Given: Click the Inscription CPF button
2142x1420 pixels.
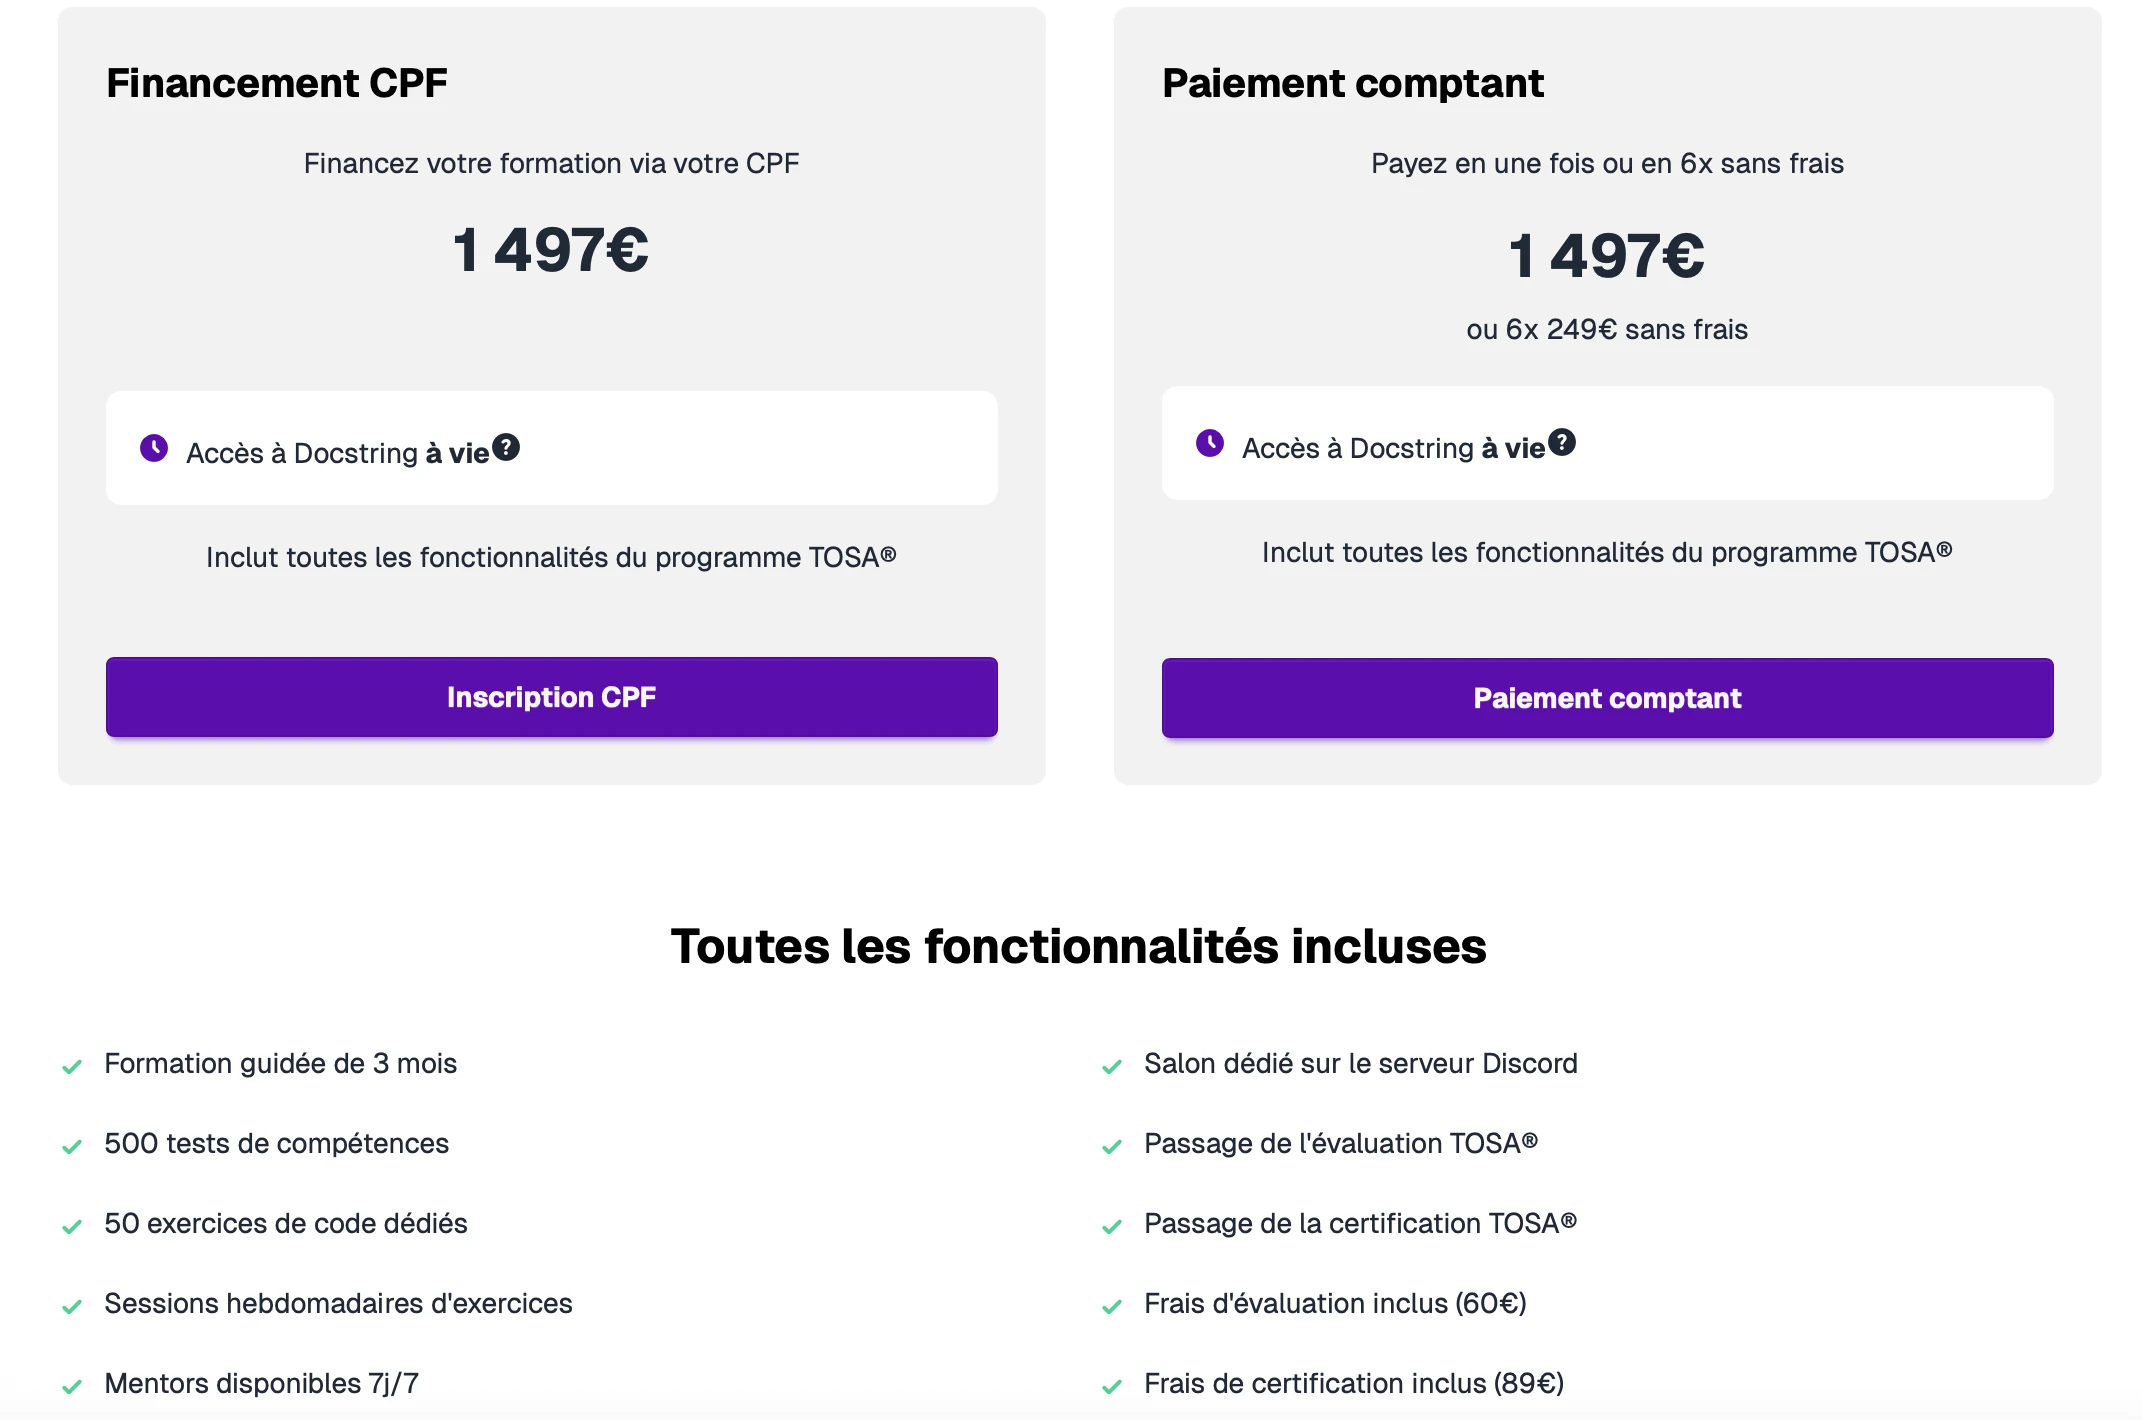Looking at the screenshot, I should click(x=551, y=697).
